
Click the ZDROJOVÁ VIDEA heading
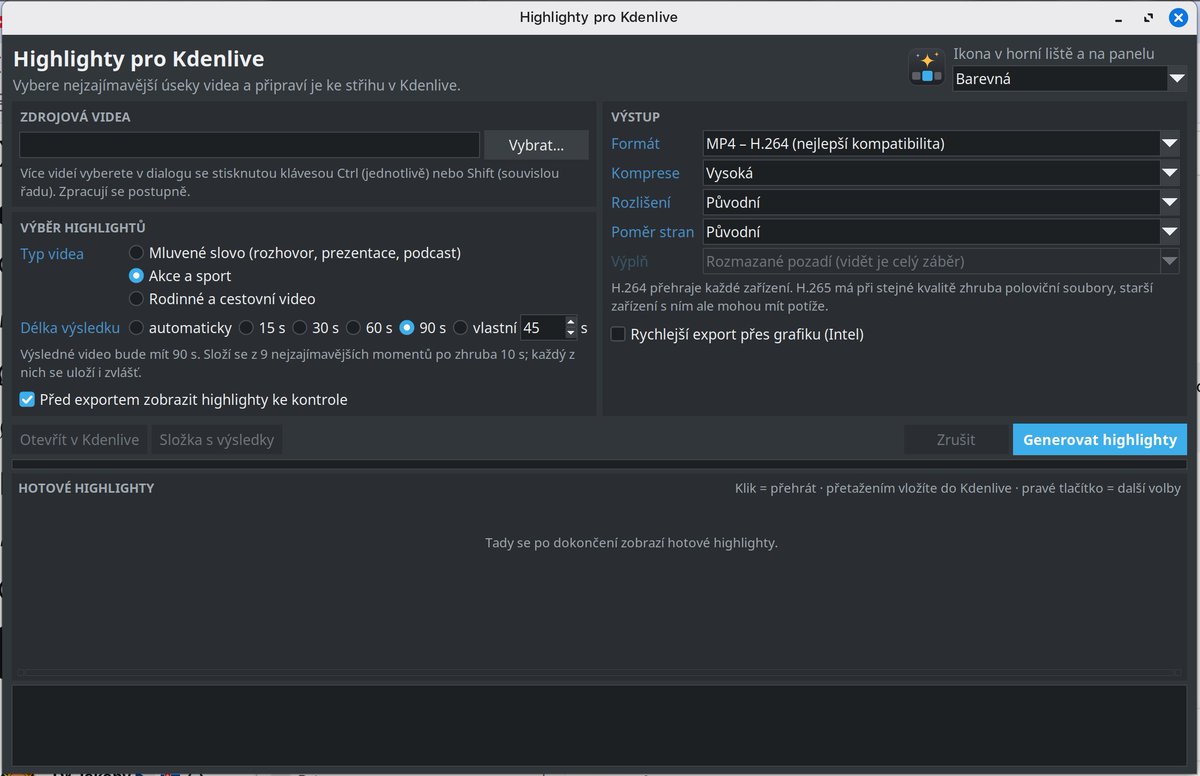point(75,117)
